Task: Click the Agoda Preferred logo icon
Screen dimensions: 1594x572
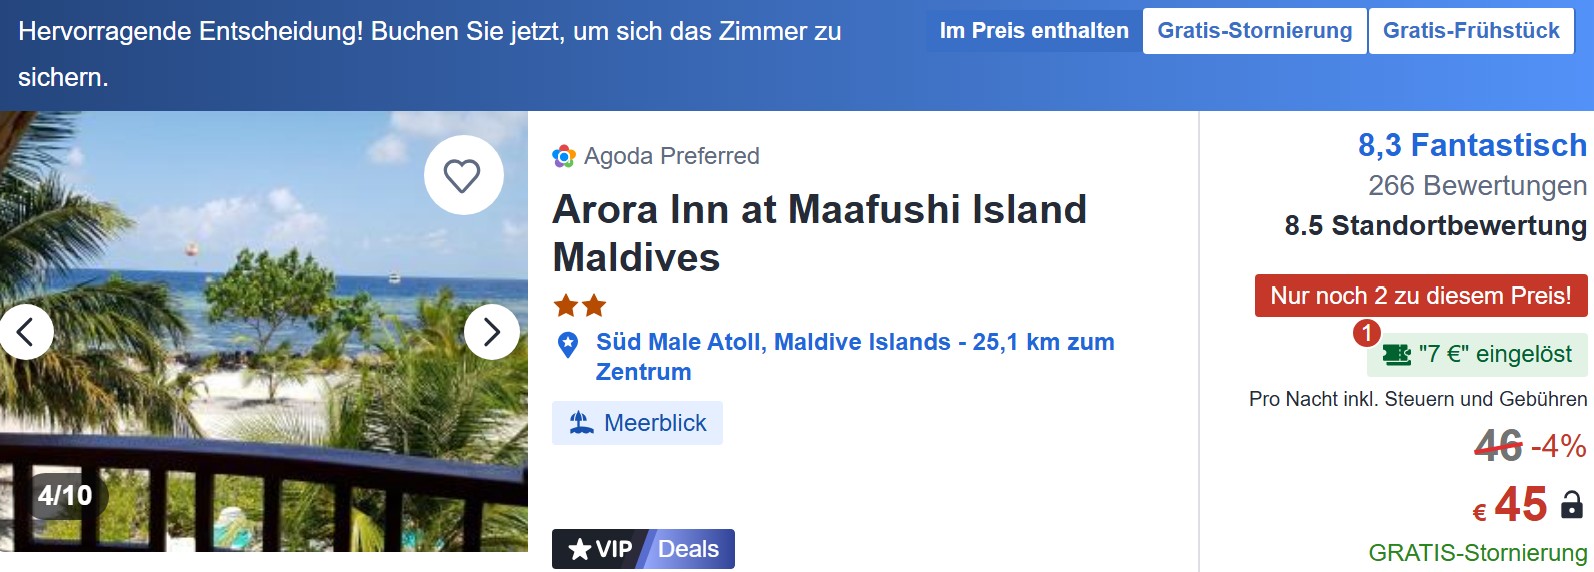Action: pyautogui.click(x=564, y=156)
